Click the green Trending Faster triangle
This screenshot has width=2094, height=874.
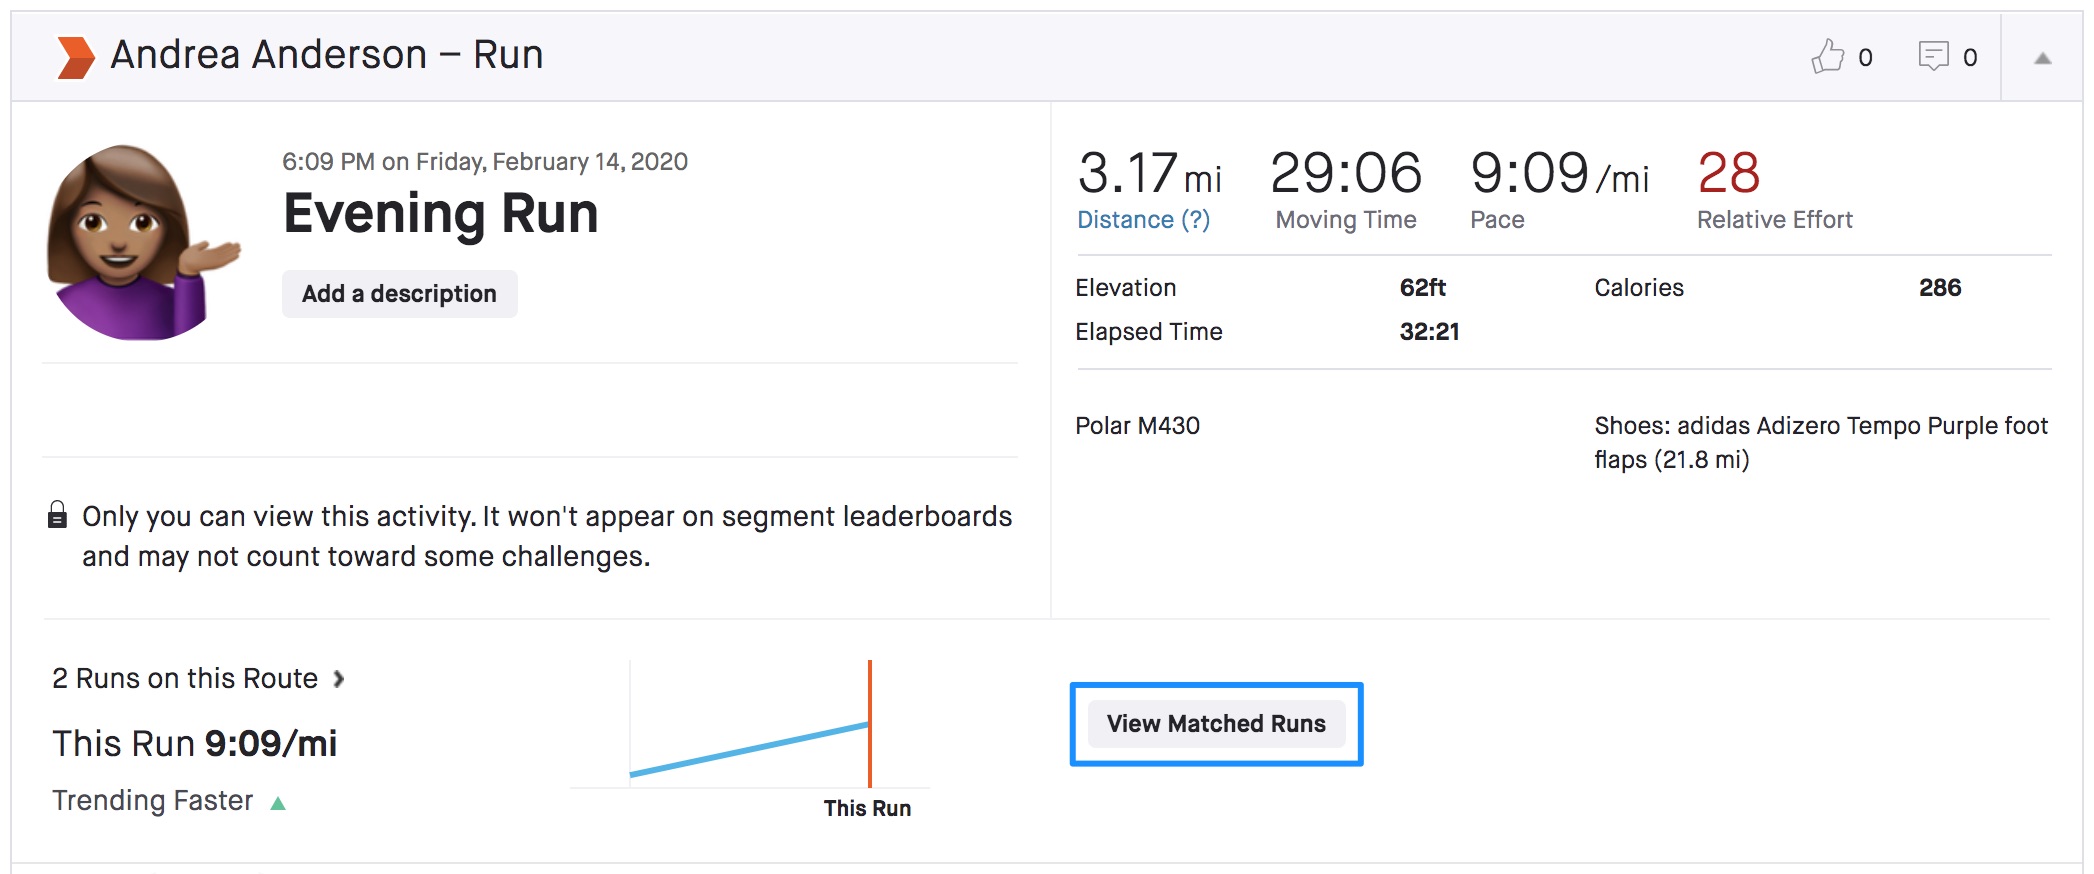[x=278, y=803]
